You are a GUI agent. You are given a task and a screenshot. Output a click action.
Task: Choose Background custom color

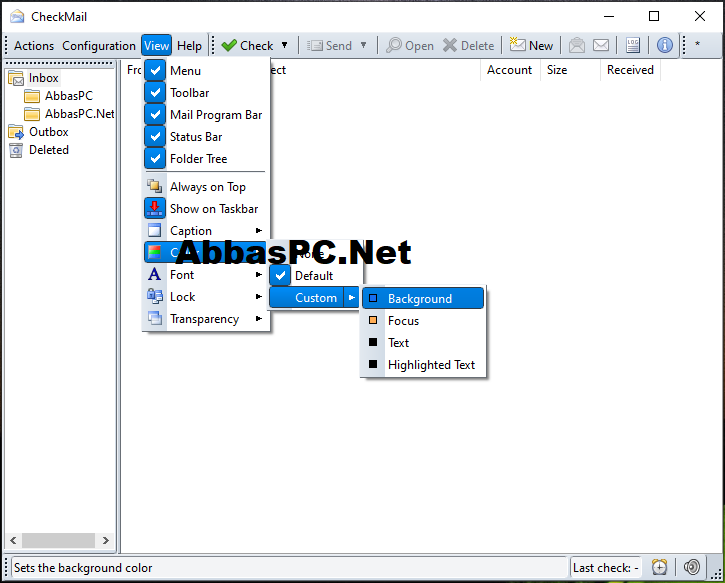(423, 299)
